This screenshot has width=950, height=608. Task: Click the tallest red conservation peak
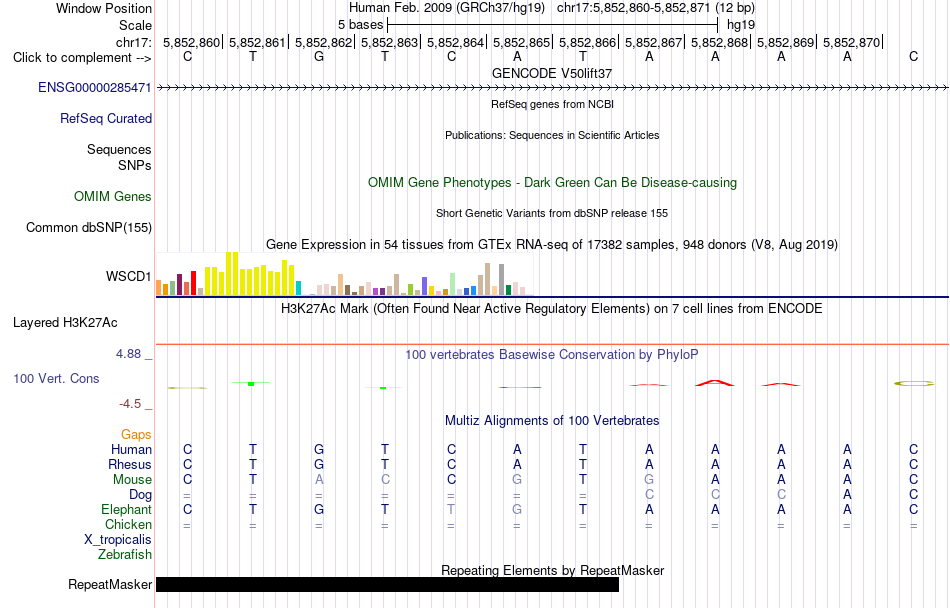(715, 383)
